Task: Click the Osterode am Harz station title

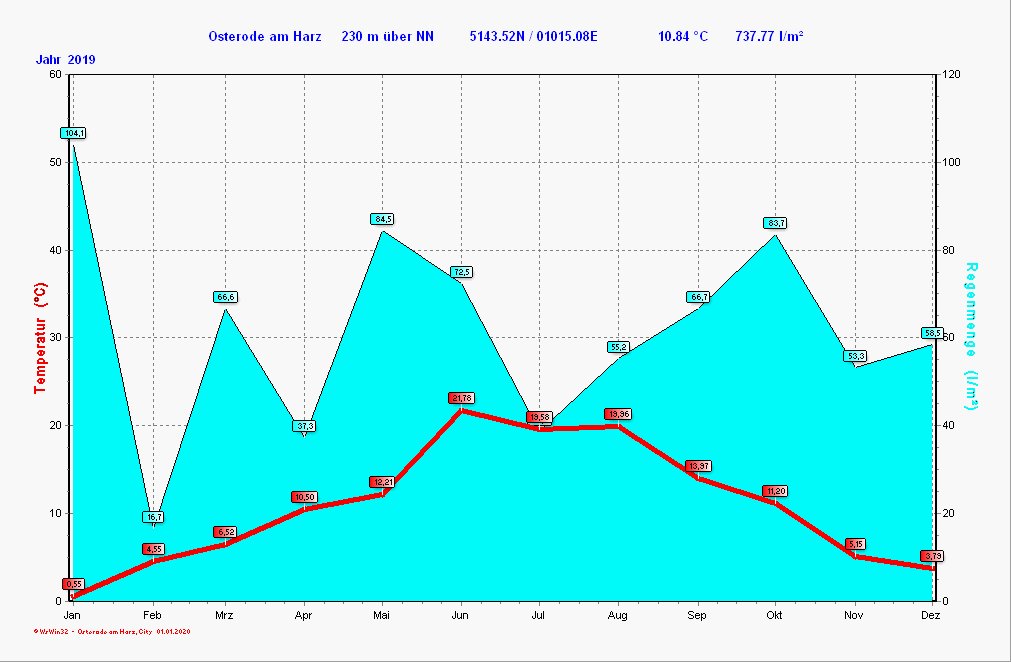Action: pos(264,37)
